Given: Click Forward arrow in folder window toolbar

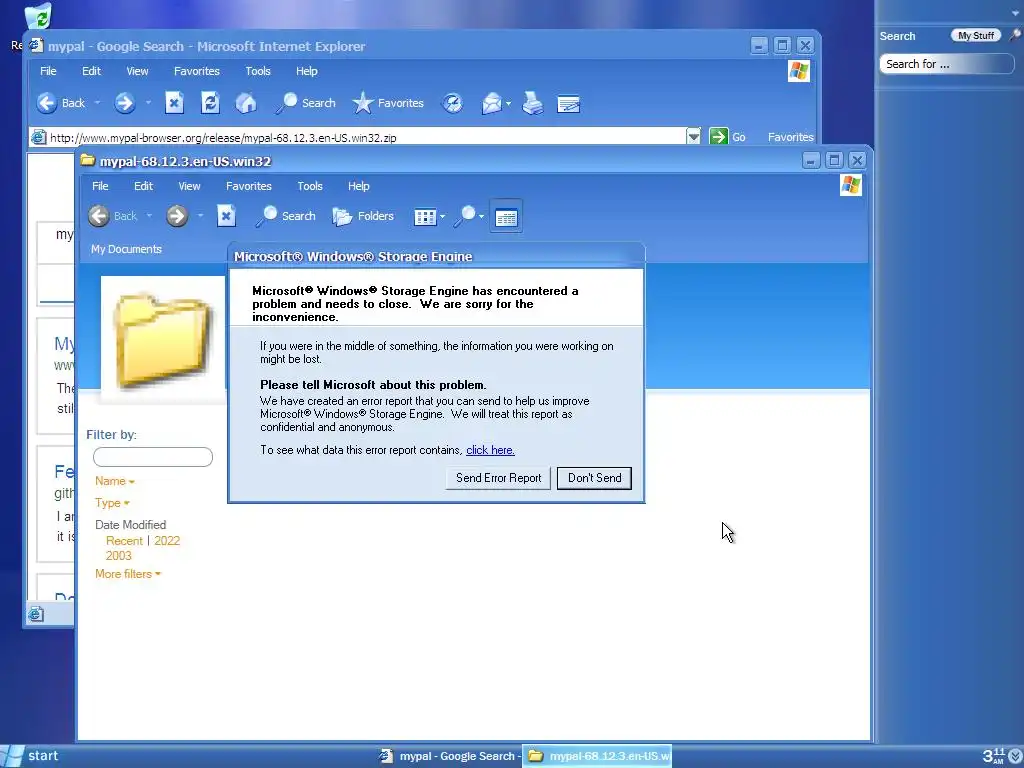Looking at the screenshot, I should point(176,216).
